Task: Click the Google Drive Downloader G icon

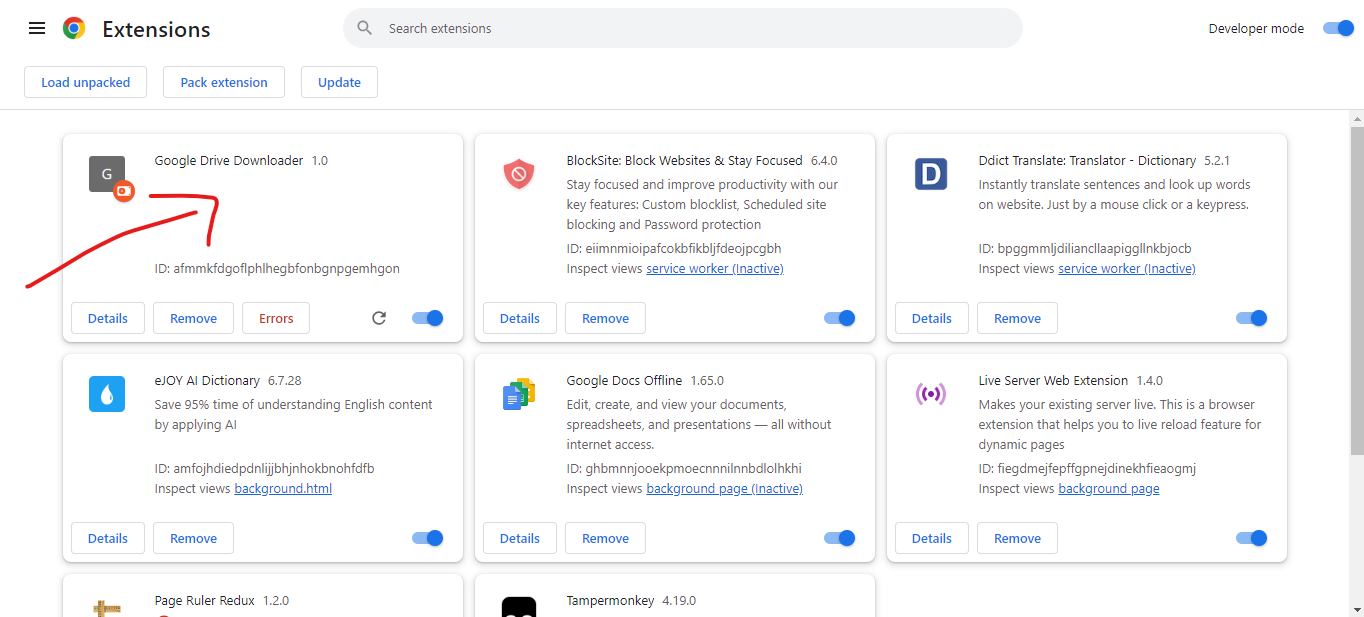Action: 106,174
